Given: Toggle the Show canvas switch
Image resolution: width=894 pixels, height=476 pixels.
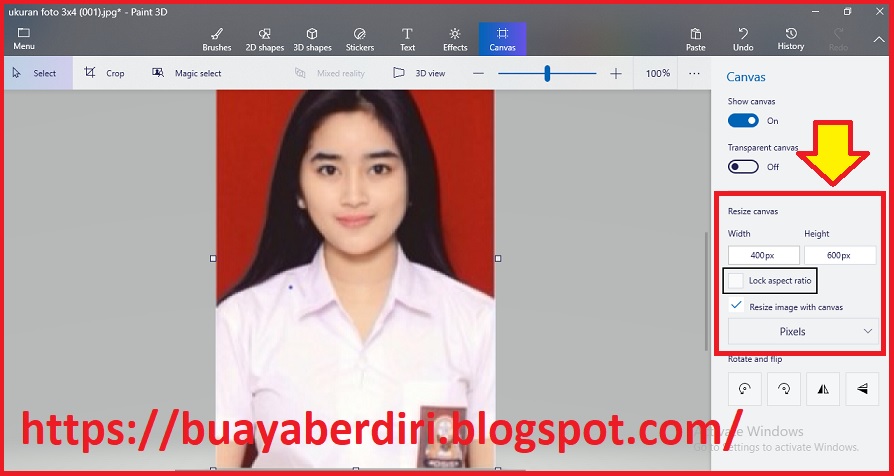Looking at the screenshot, I should pos(743,120).
